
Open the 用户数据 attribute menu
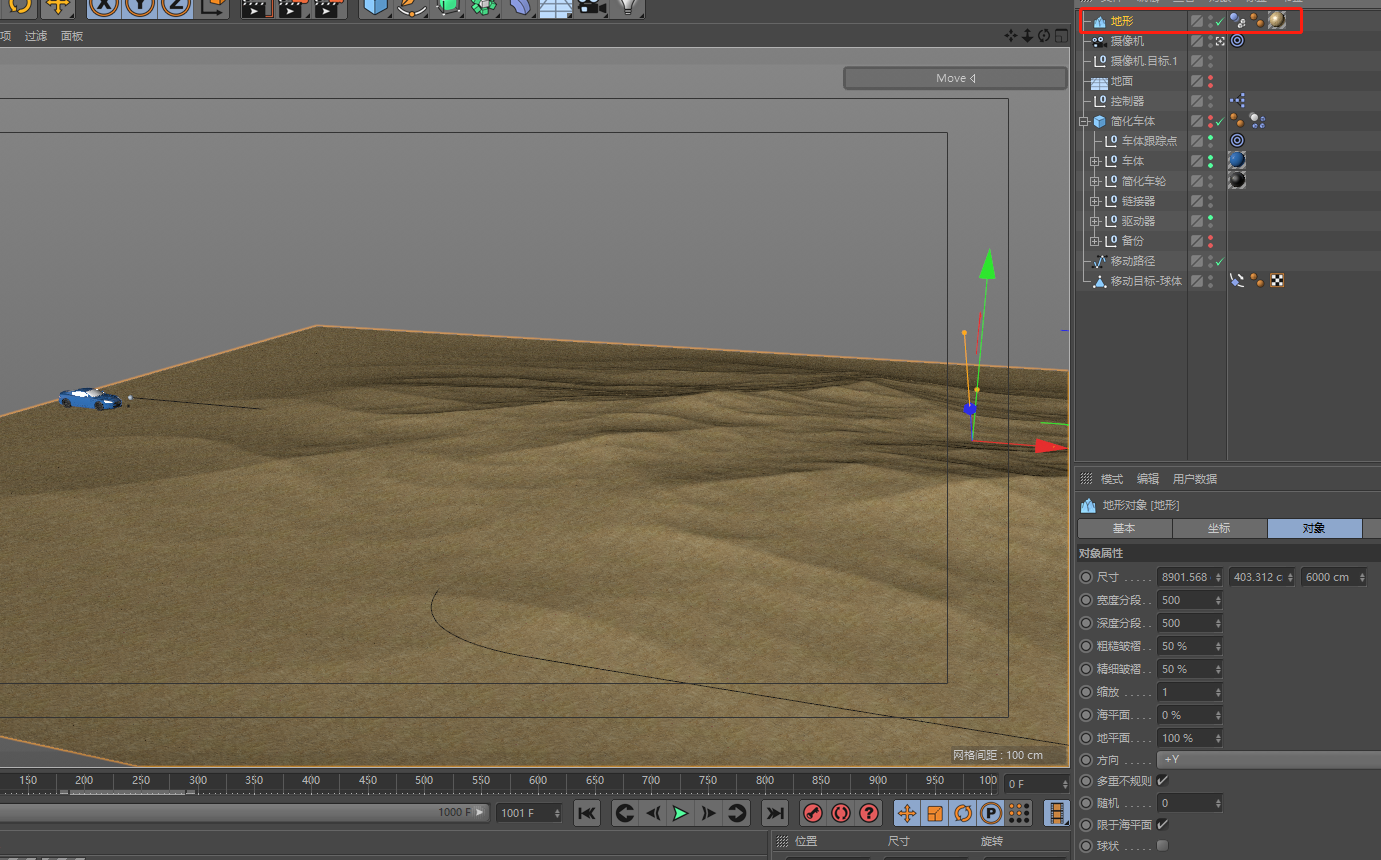pos(1195,479)
